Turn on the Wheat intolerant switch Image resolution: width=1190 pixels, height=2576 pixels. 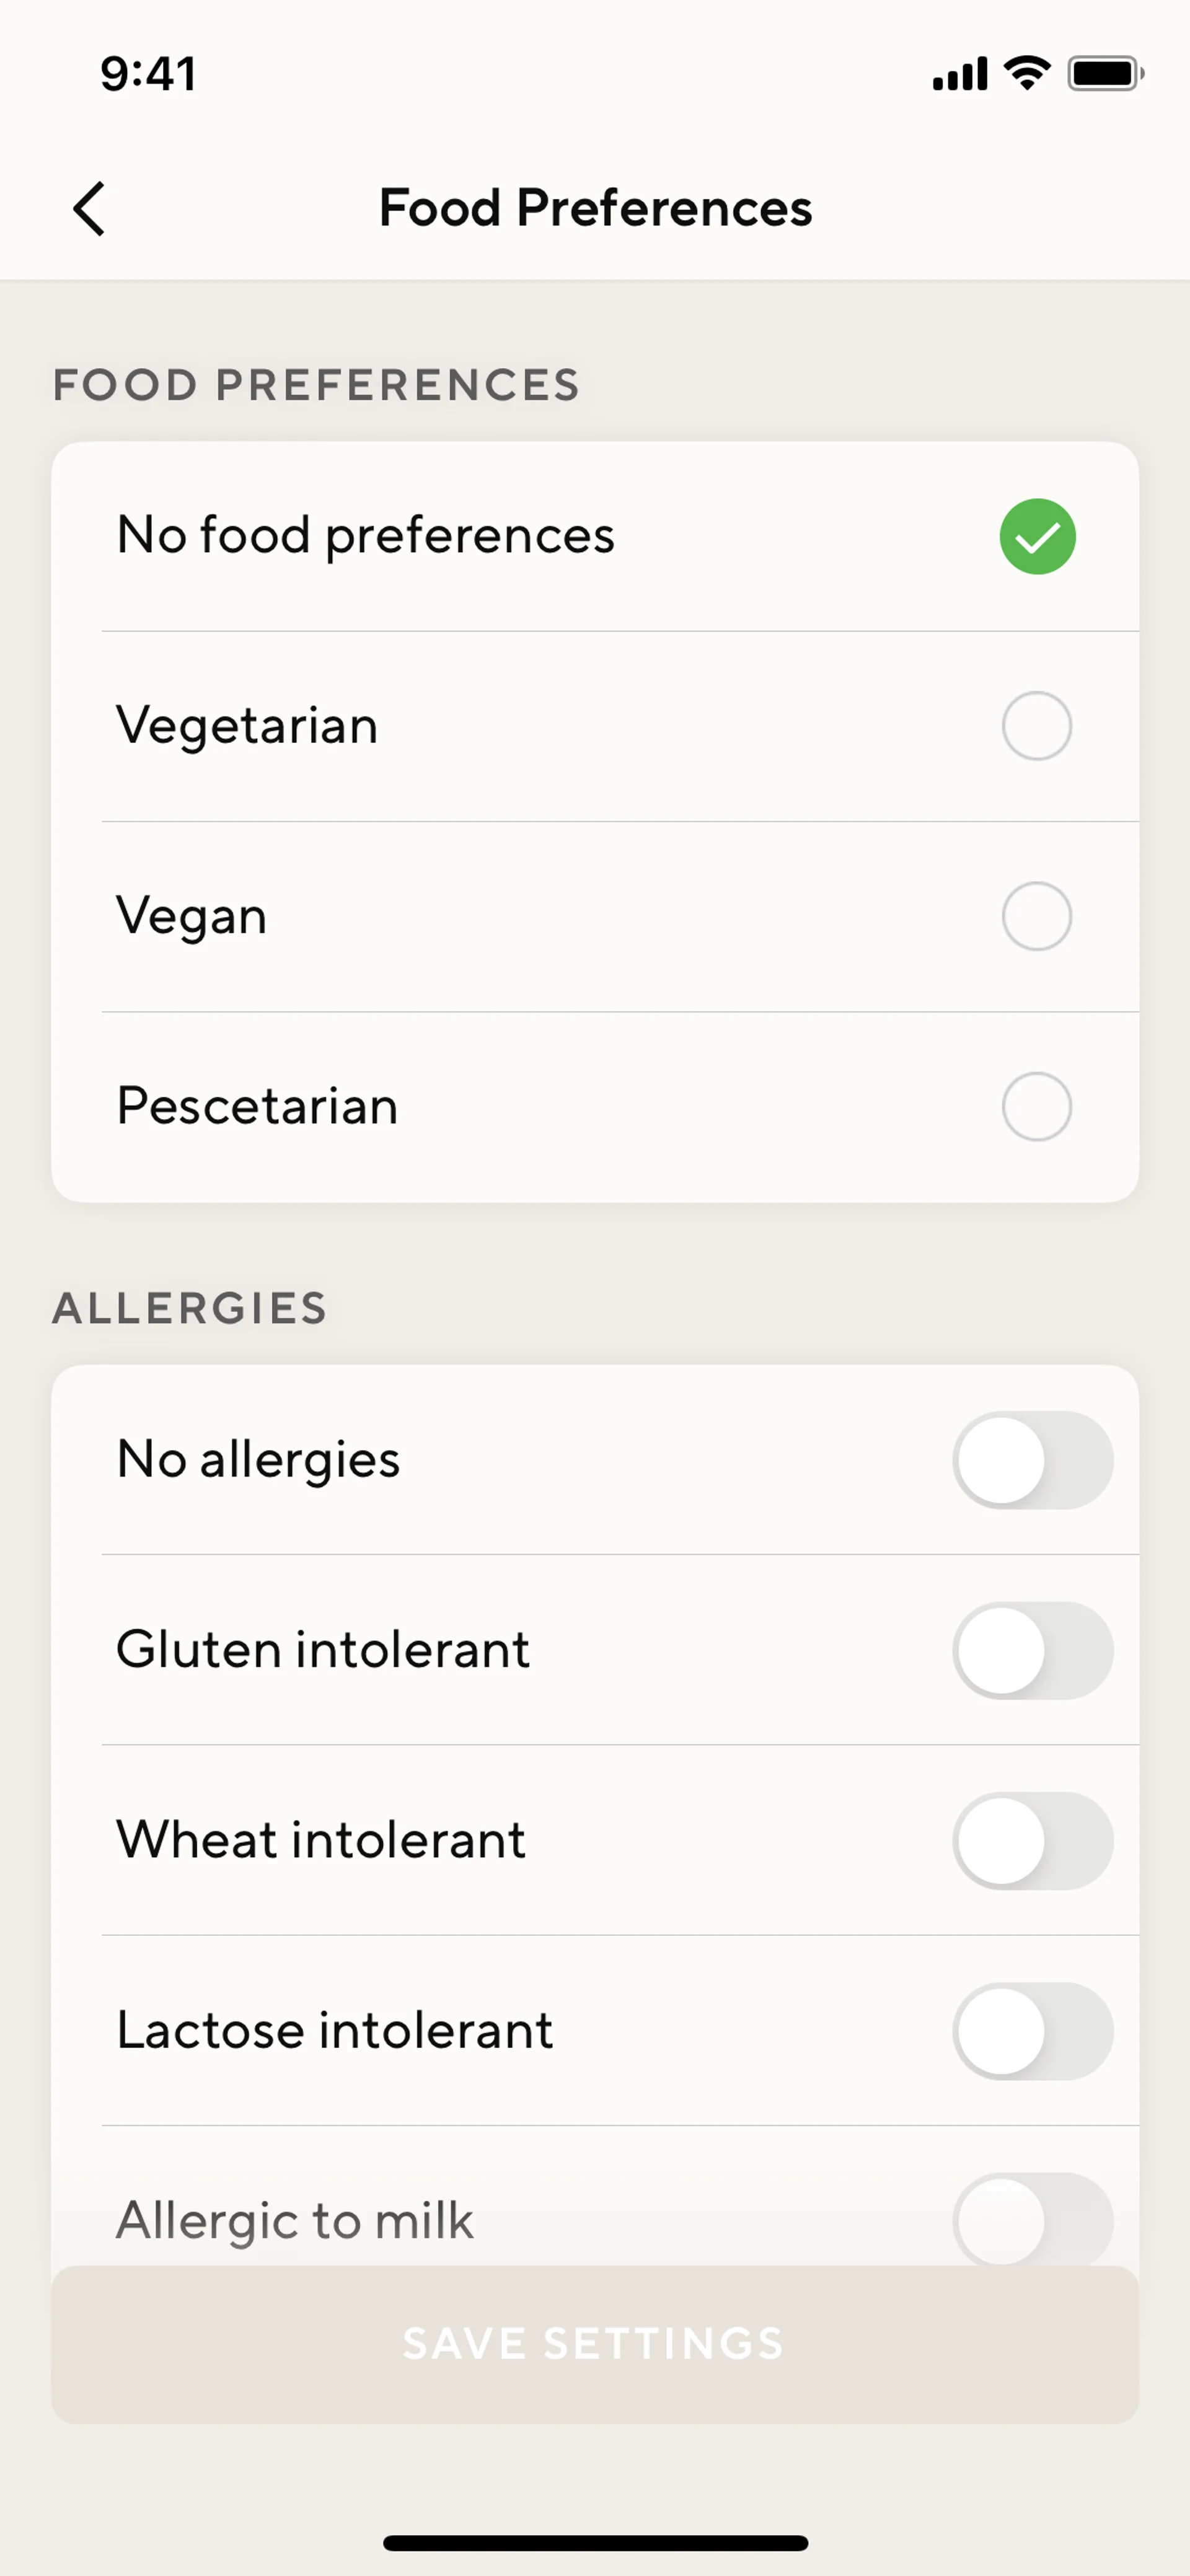tap(1032, 1841)
